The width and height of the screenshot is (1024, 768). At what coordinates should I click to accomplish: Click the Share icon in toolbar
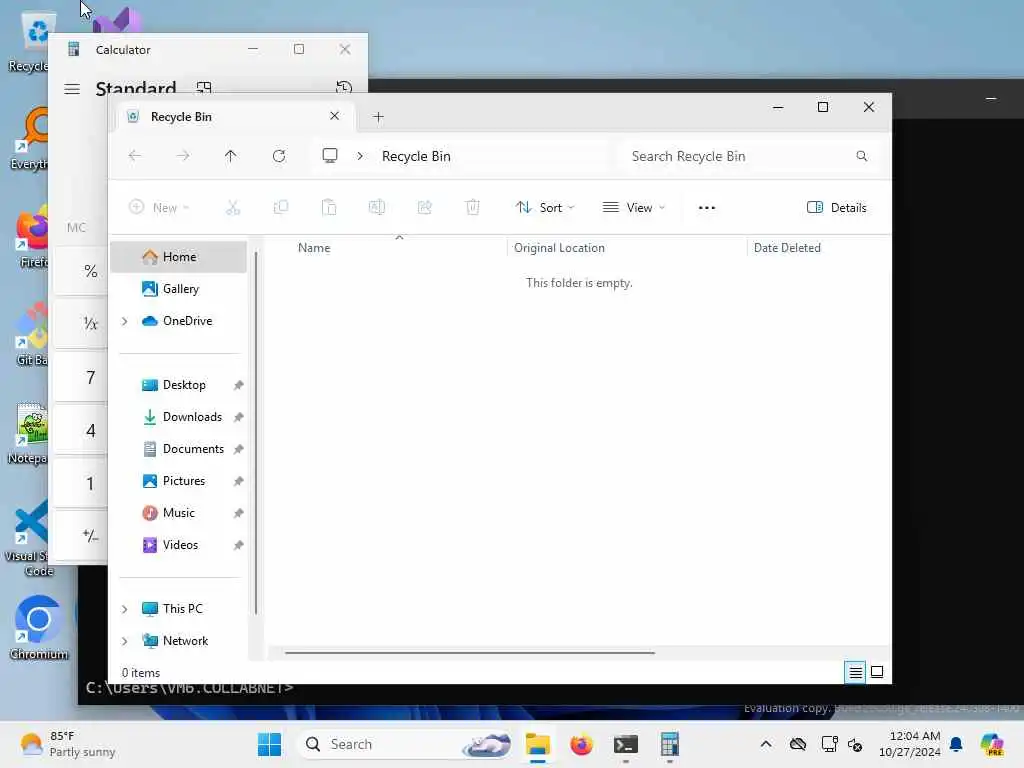pos(424,208)
